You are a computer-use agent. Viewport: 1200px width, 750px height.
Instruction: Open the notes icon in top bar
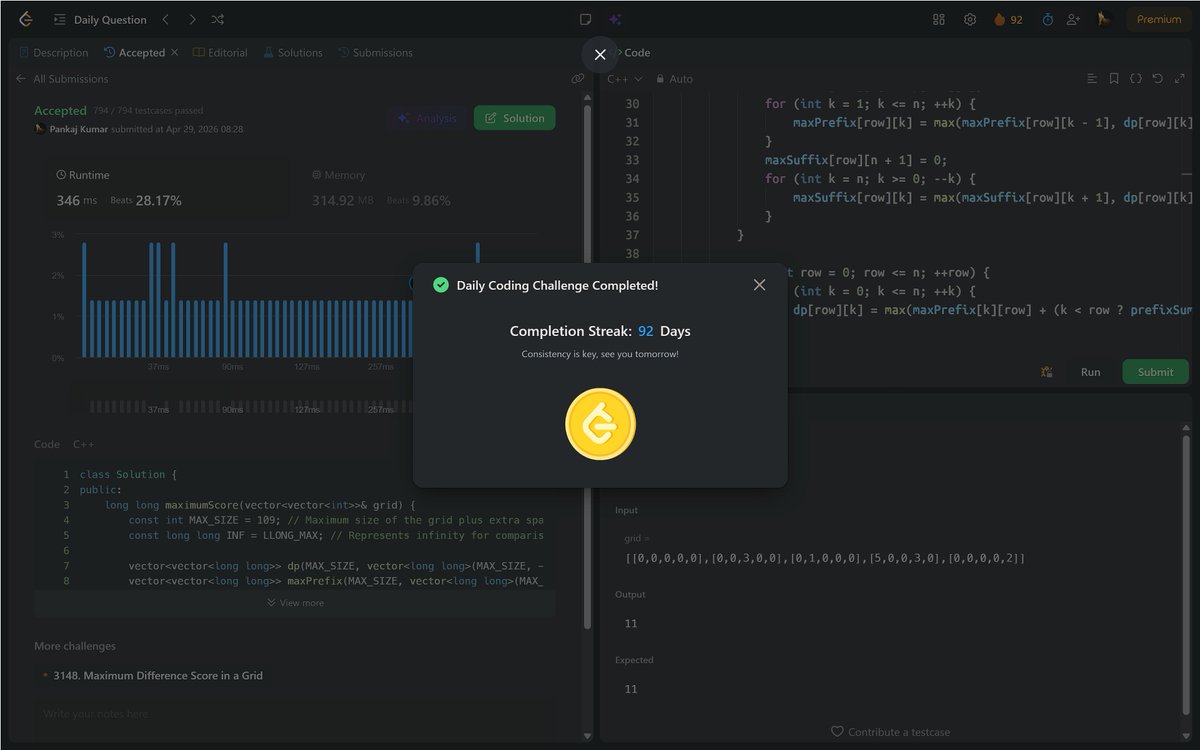click(x=586, y=19)
